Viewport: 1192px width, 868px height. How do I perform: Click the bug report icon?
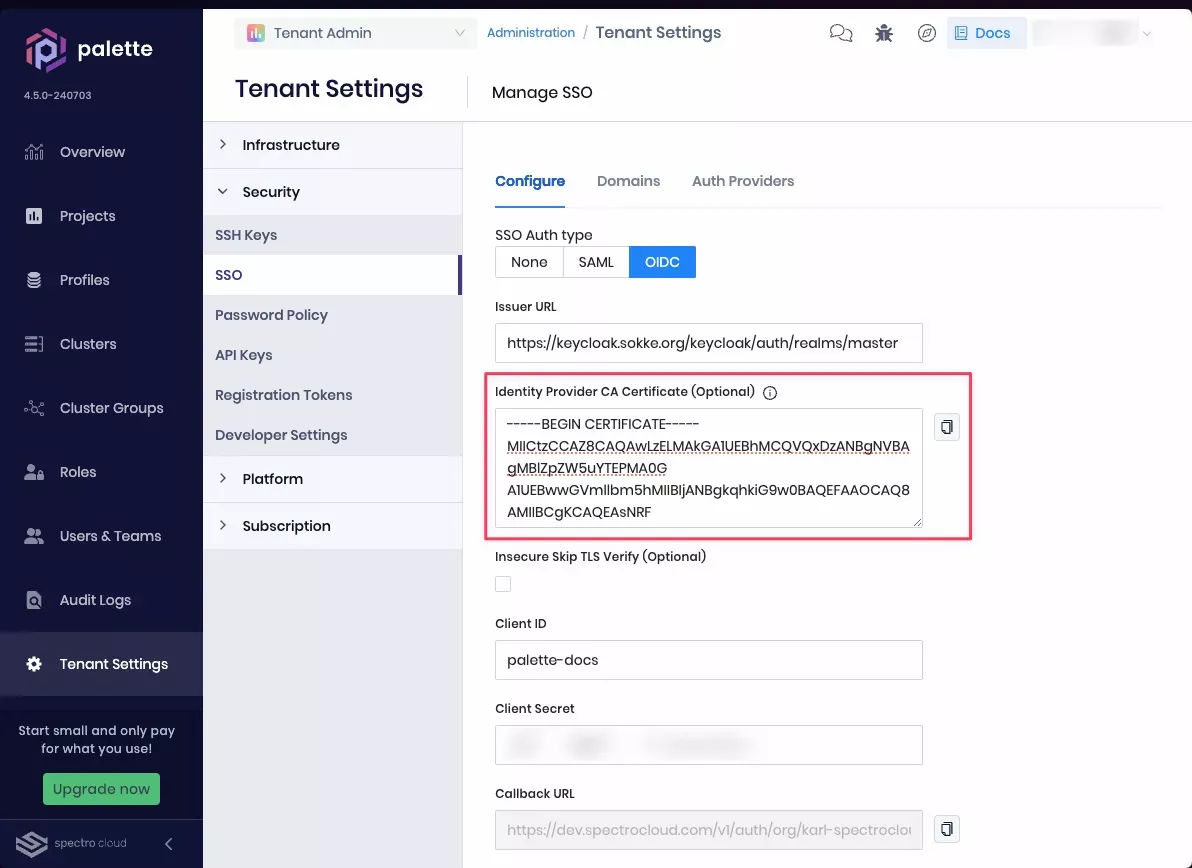(x=883, y=32)
